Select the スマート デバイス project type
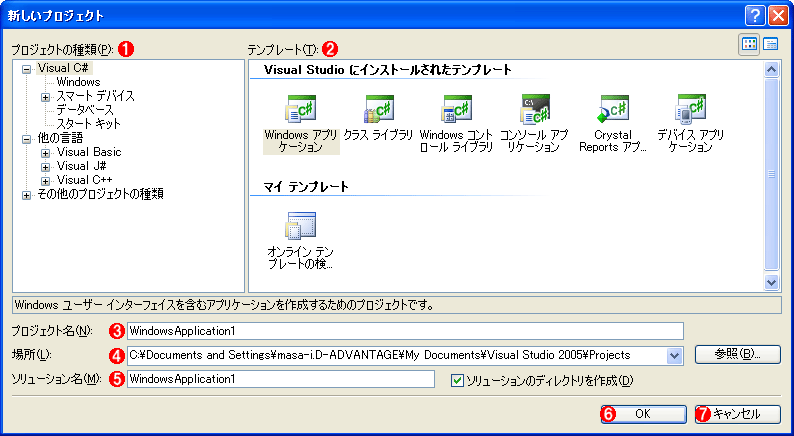Screen dimensions: 794x436 tap(95, 96)
